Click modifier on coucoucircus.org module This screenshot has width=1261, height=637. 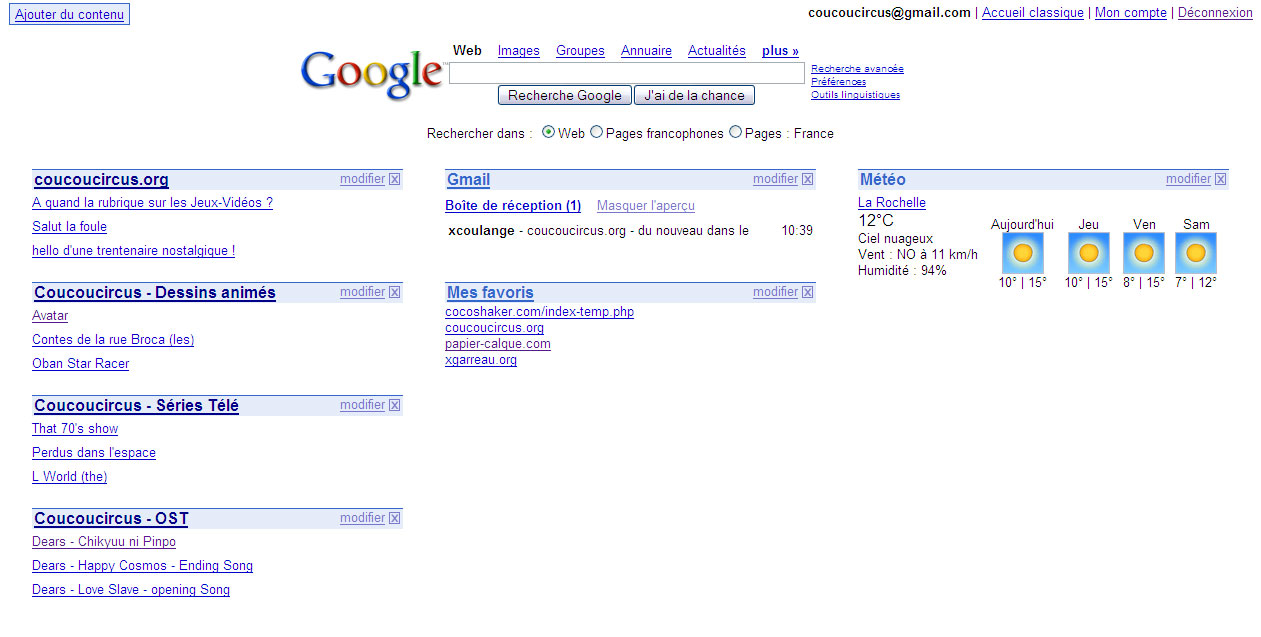click(x=362, y=180)
